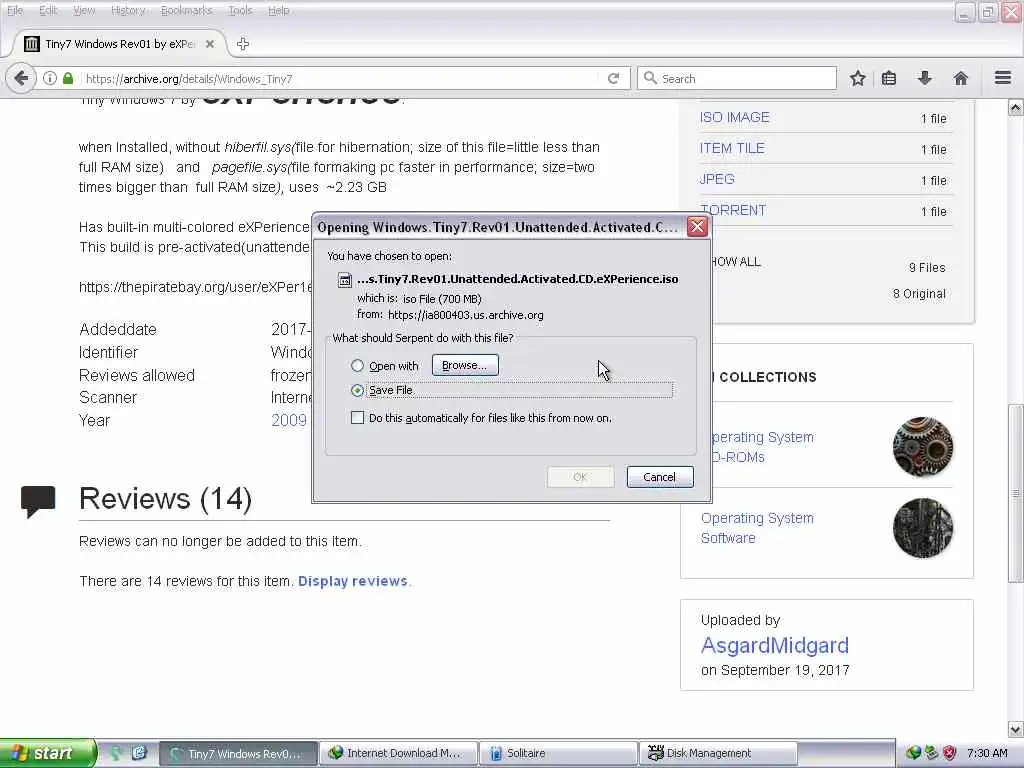This screenshot has height=768, width=1024.
Task: Click the 8 Original text
Action: (919, 294)
